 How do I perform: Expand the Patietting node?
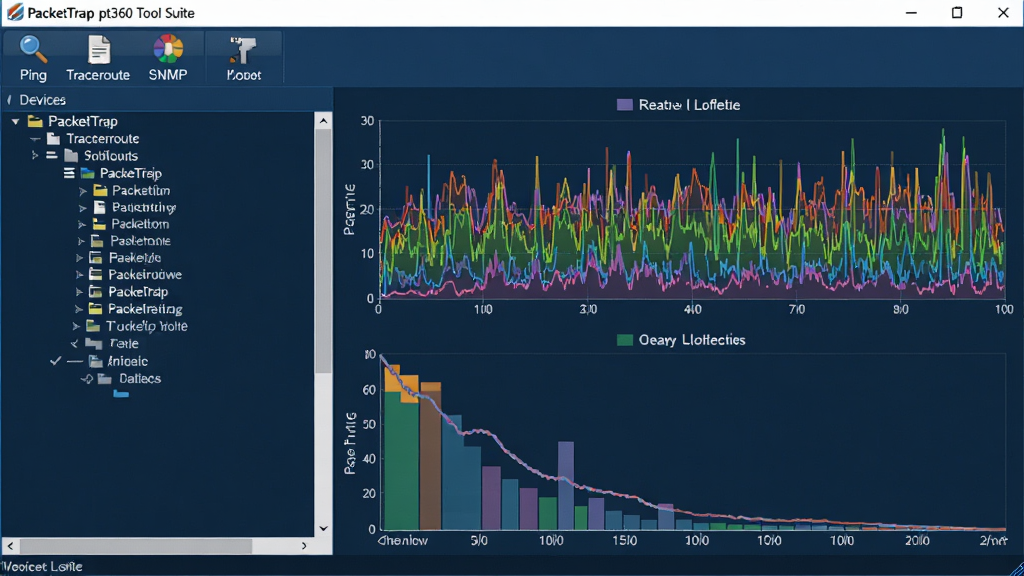[83, 208]
